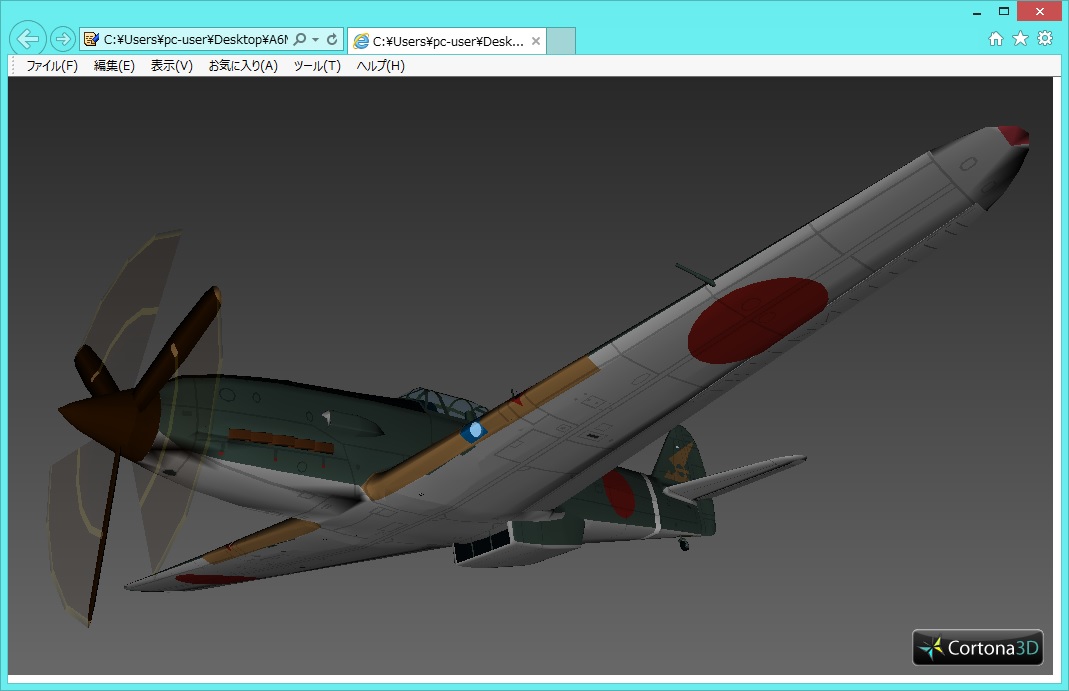Screen dimensions: 1069x691
Task: Open the お気に入り(A) menu
Action: 243,66
